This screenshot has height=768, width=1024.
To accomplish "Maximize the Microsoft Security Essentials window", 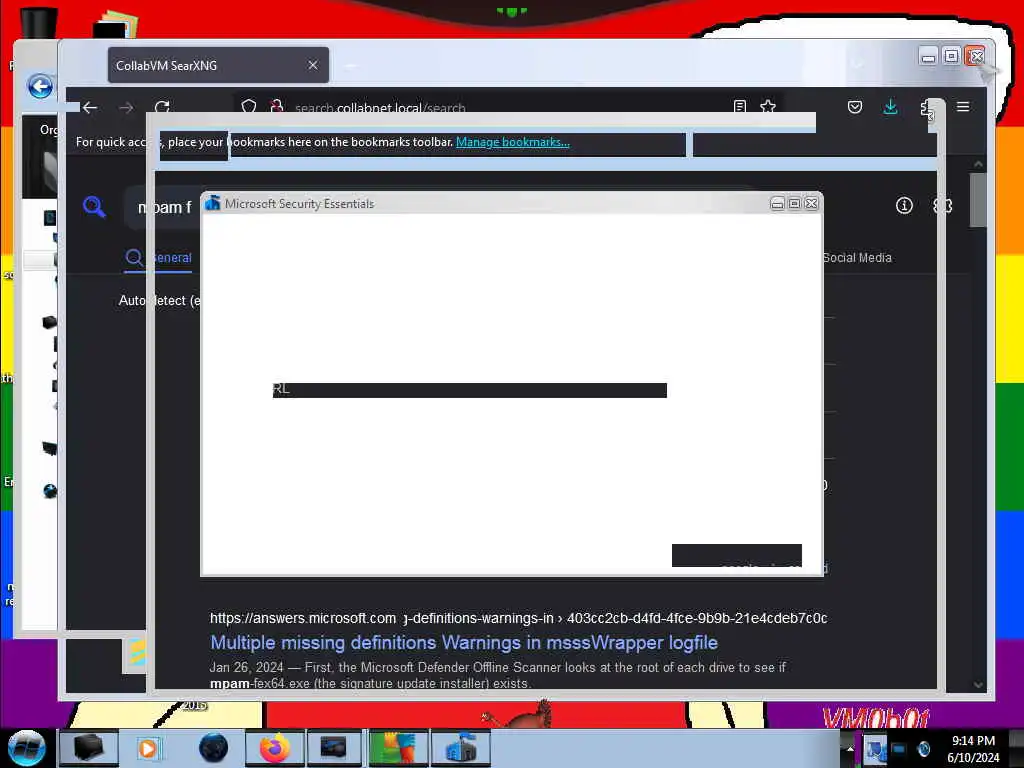I will point(794,204).
